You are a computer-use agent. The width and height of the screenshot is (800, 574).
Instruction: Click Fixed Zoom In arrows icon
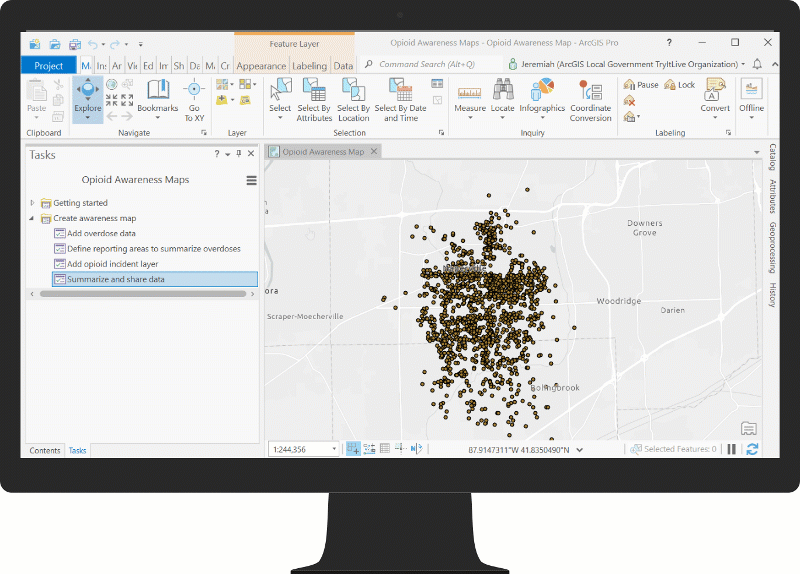112,100
